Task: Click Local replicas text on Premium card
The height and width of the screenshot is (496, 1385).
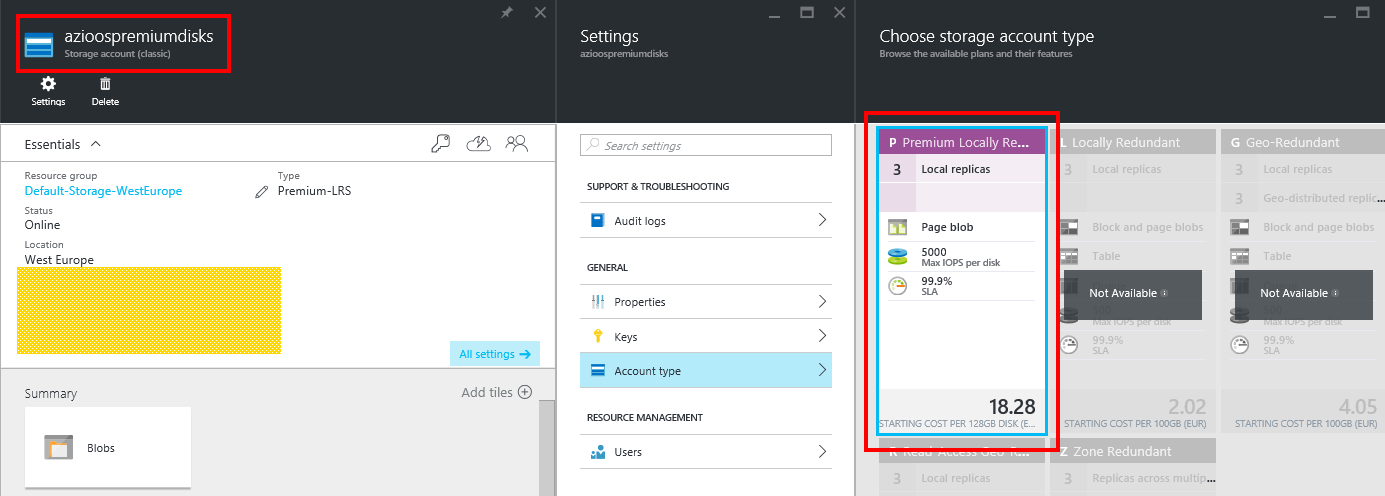Action: pyautogui.click(x=956, y=169)
